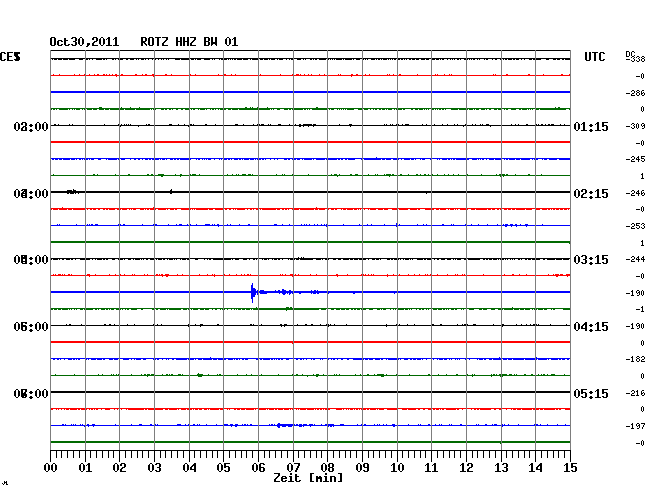The width and height of the screenshot is (650, 494).
Task: Click the DC offset value -244
Action: 635,259
